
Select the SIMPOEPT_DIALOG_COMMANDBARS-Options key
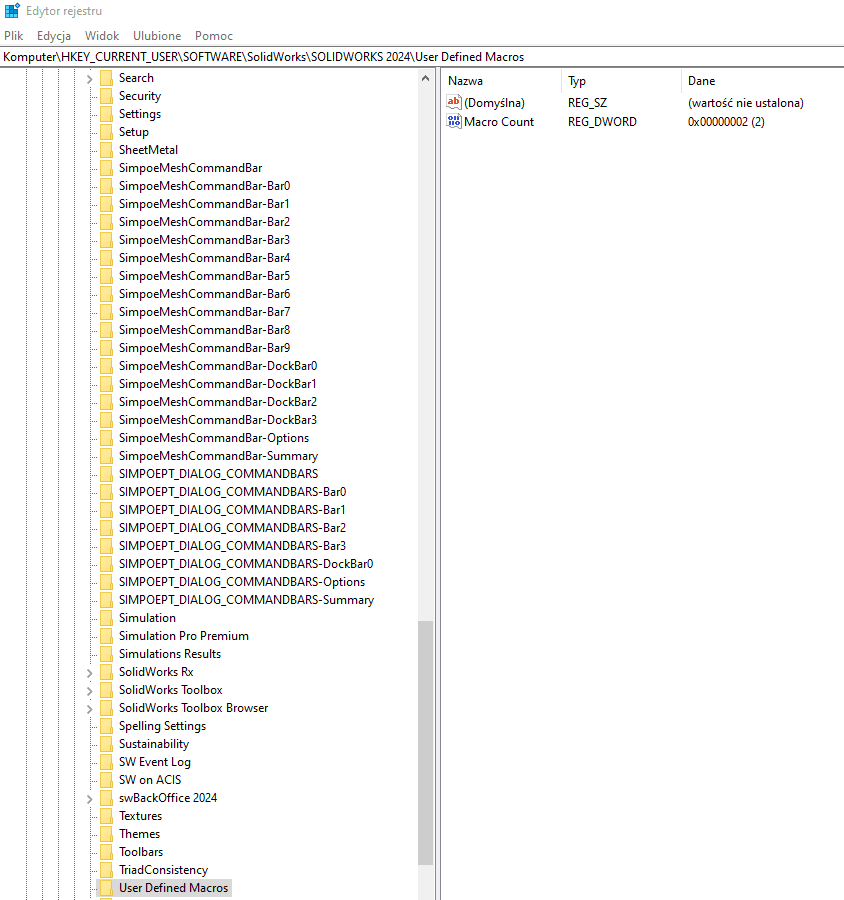(242, 582)
